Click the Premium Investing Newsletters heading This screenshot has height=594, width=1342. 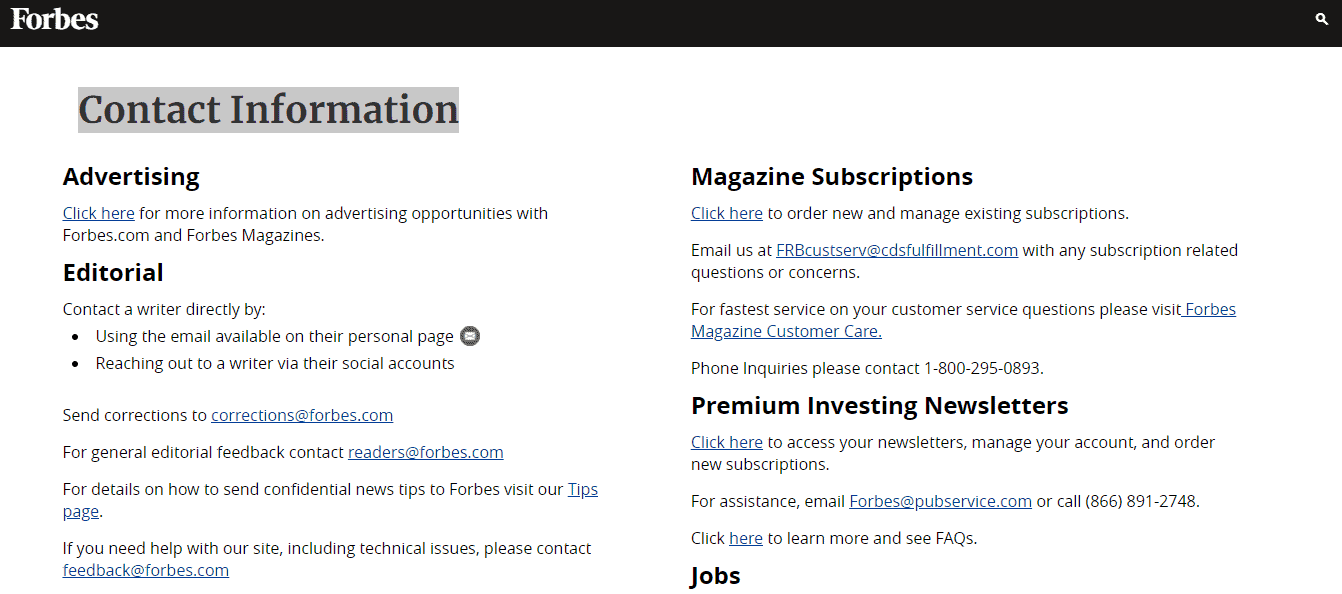880,406
